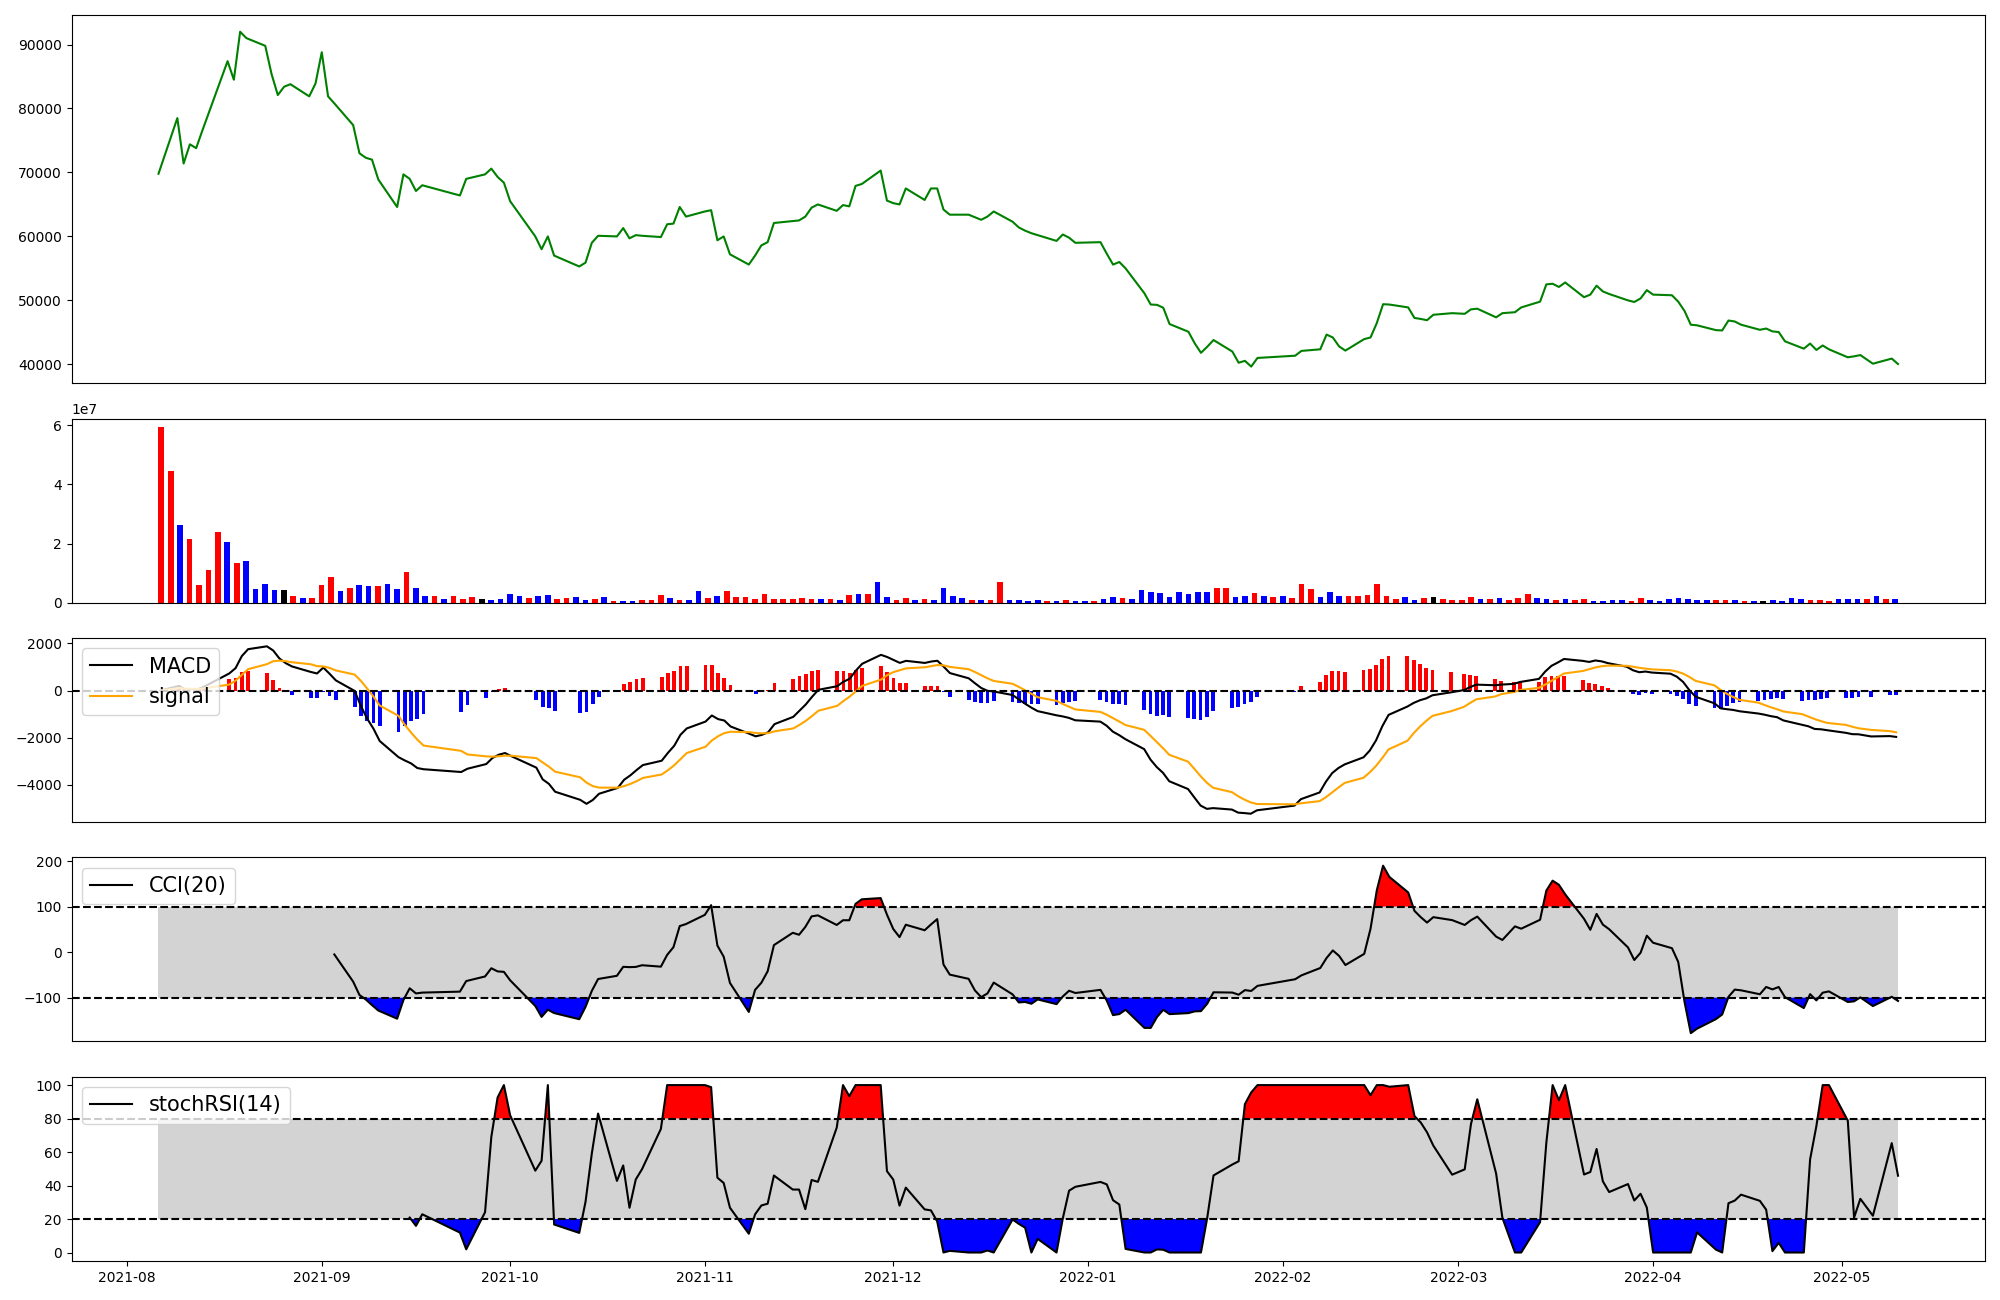Click the second tallest red volume bar

coord(171,537)
